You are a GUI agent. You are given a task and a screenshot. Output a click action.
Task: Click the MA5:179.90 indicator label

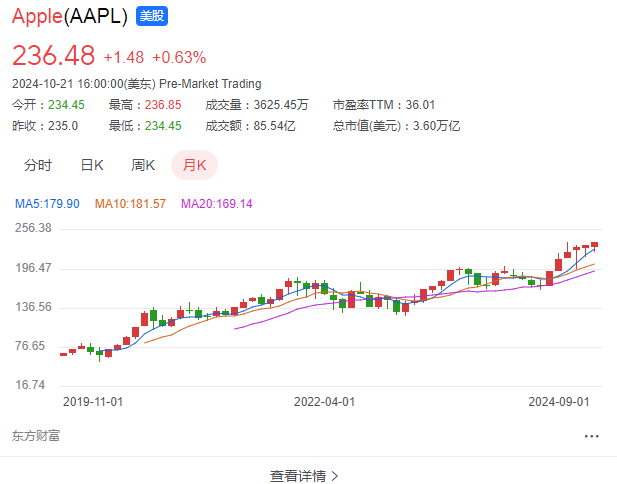pos(47,204)
